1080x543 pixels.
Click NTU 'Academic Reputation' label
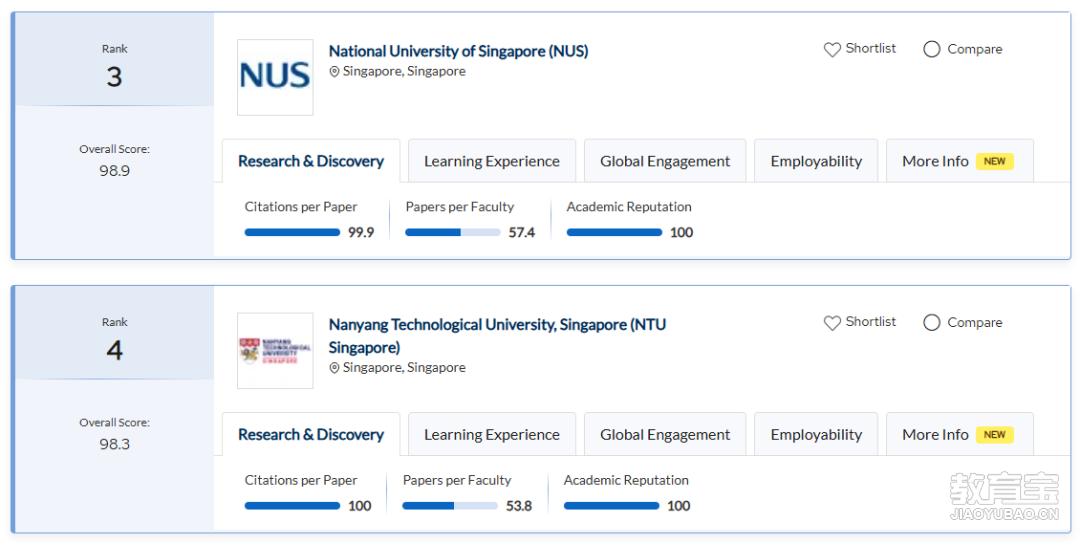pos(627,480)
